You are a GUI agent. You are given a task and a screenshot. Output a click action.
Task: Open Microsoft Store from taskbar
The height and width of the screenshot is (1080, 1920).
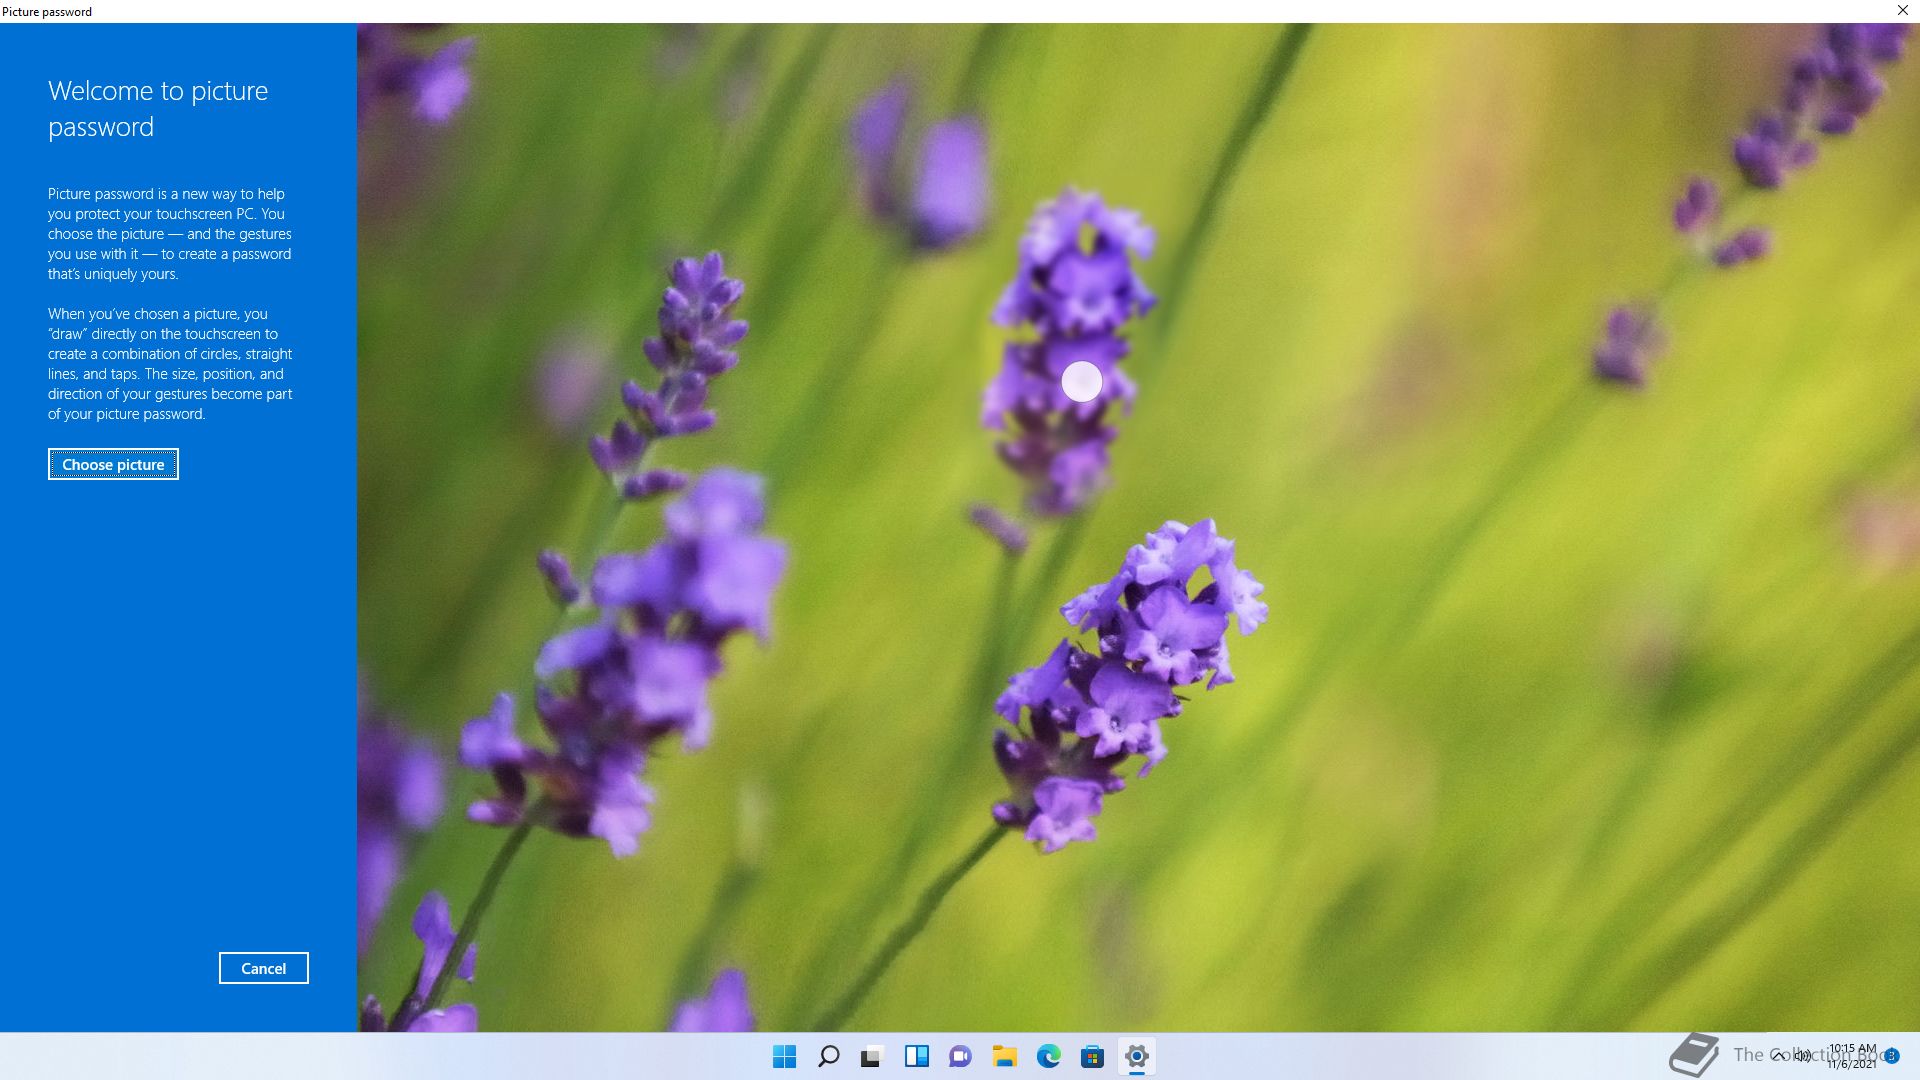(1092, 1056)
